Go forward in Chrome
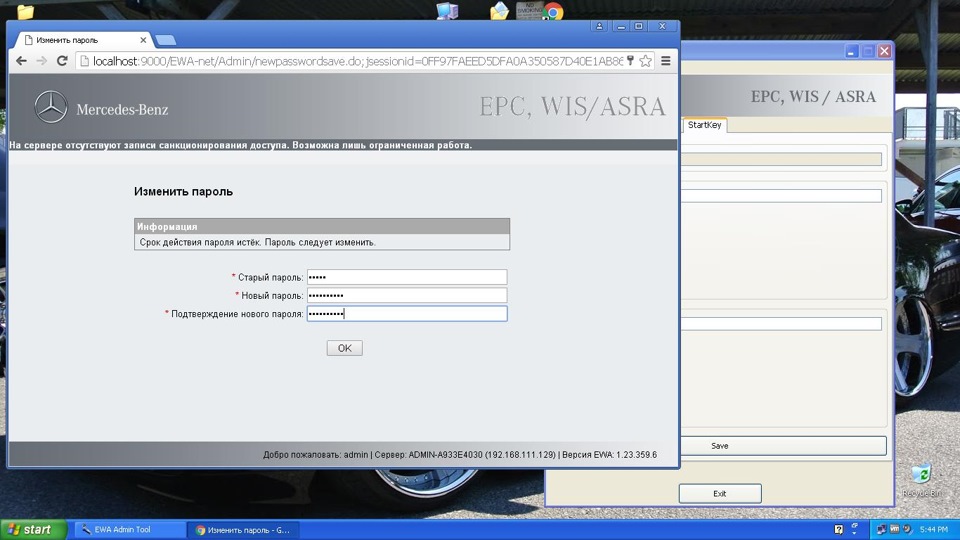The image size is (960, 540). pyautogui.click(x=42, y=61)
